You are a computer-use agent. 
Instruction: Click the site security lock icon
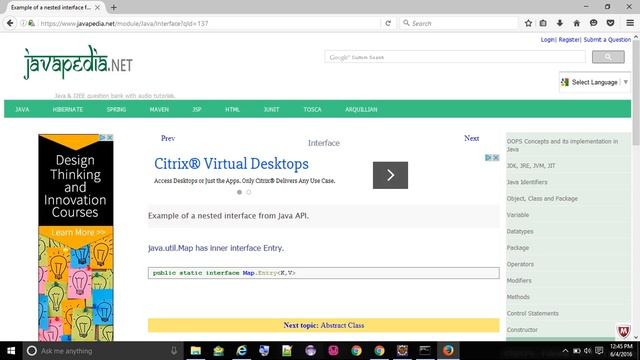[x=31, y=23]
